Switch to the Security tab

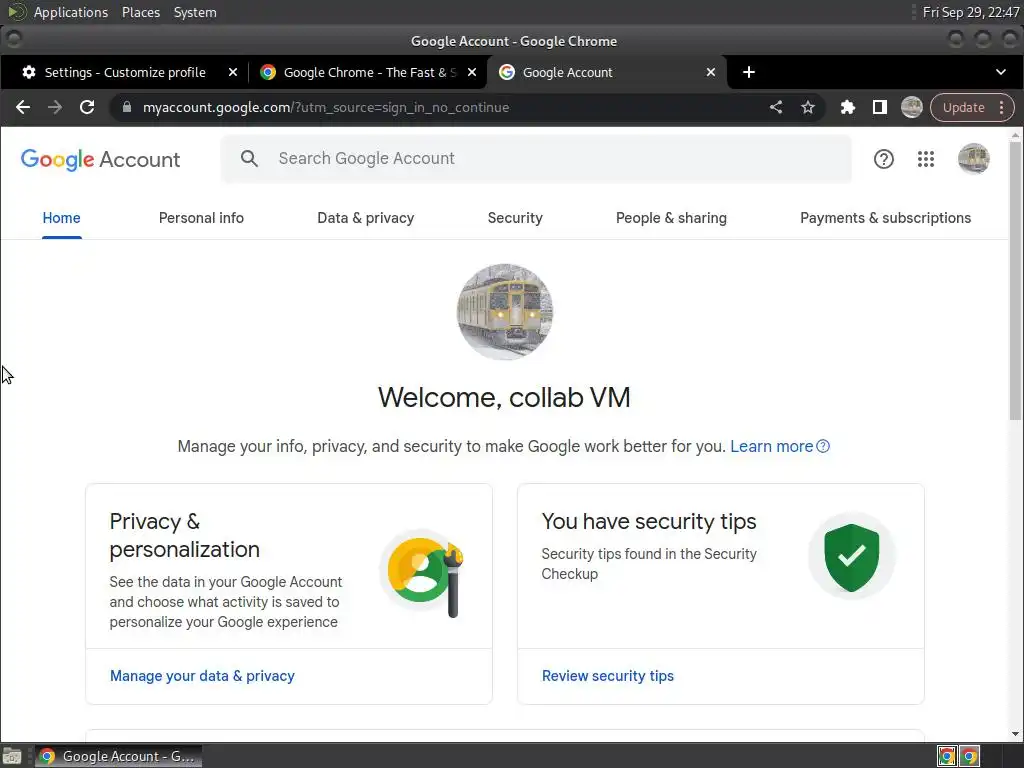click(515, 218)
